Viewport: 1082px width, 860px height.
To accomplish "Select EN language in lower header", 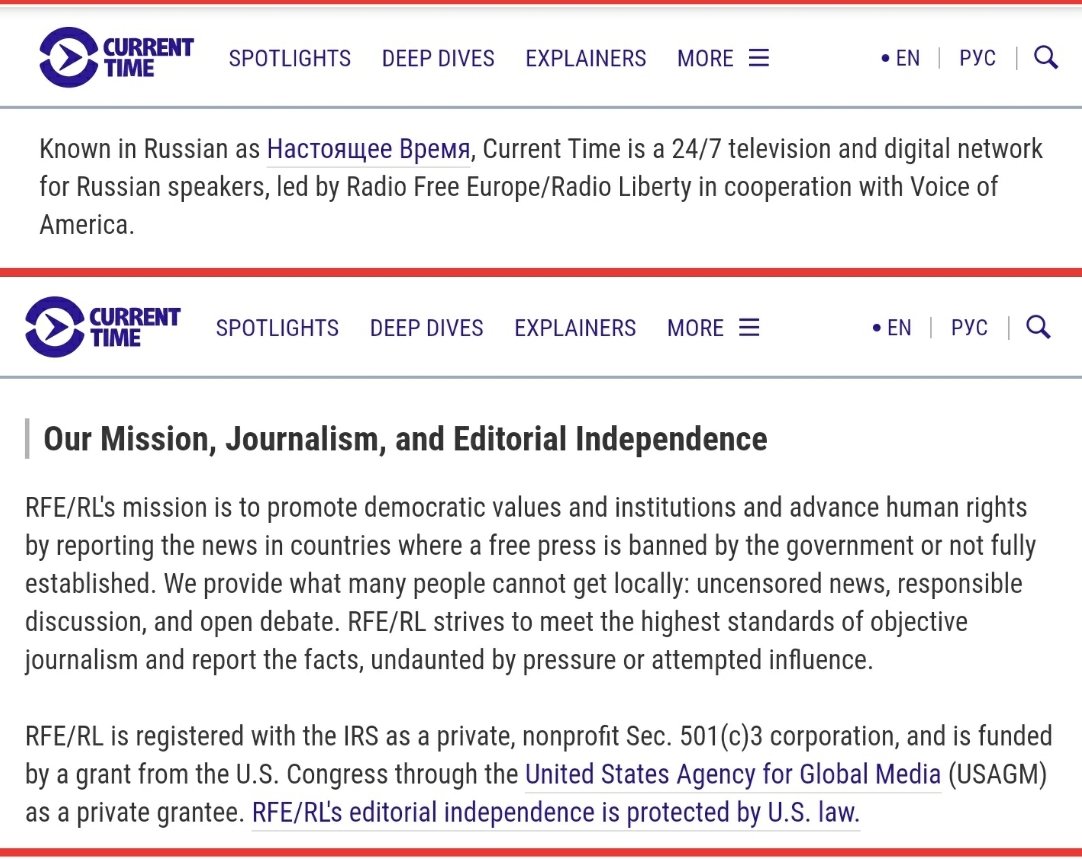I will coord(892,328).
